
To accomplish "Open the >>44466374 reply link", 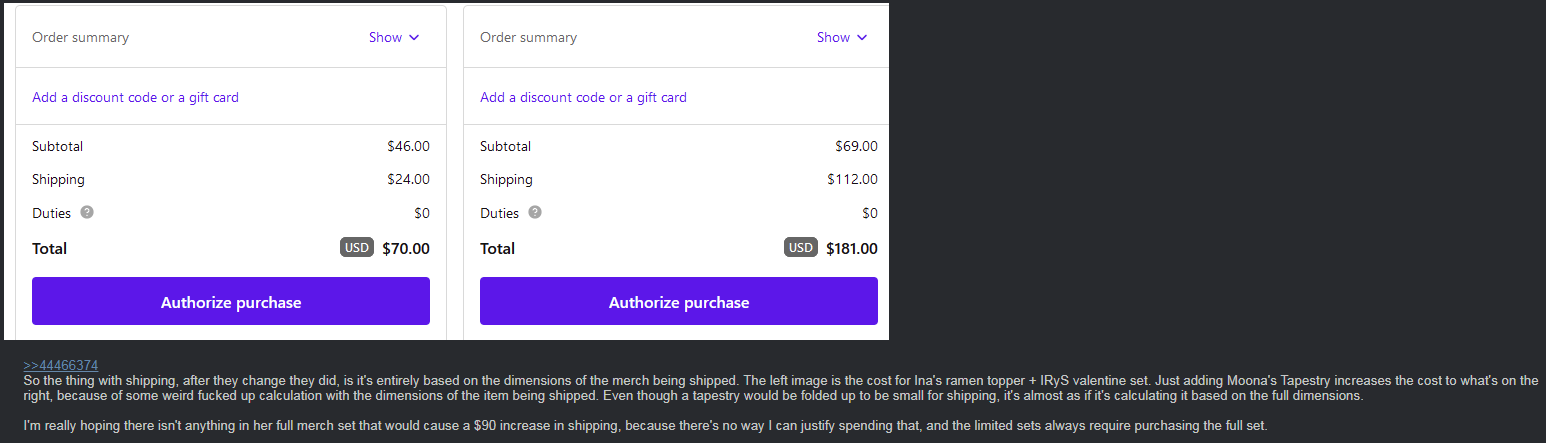I will [x=60, y=365].
